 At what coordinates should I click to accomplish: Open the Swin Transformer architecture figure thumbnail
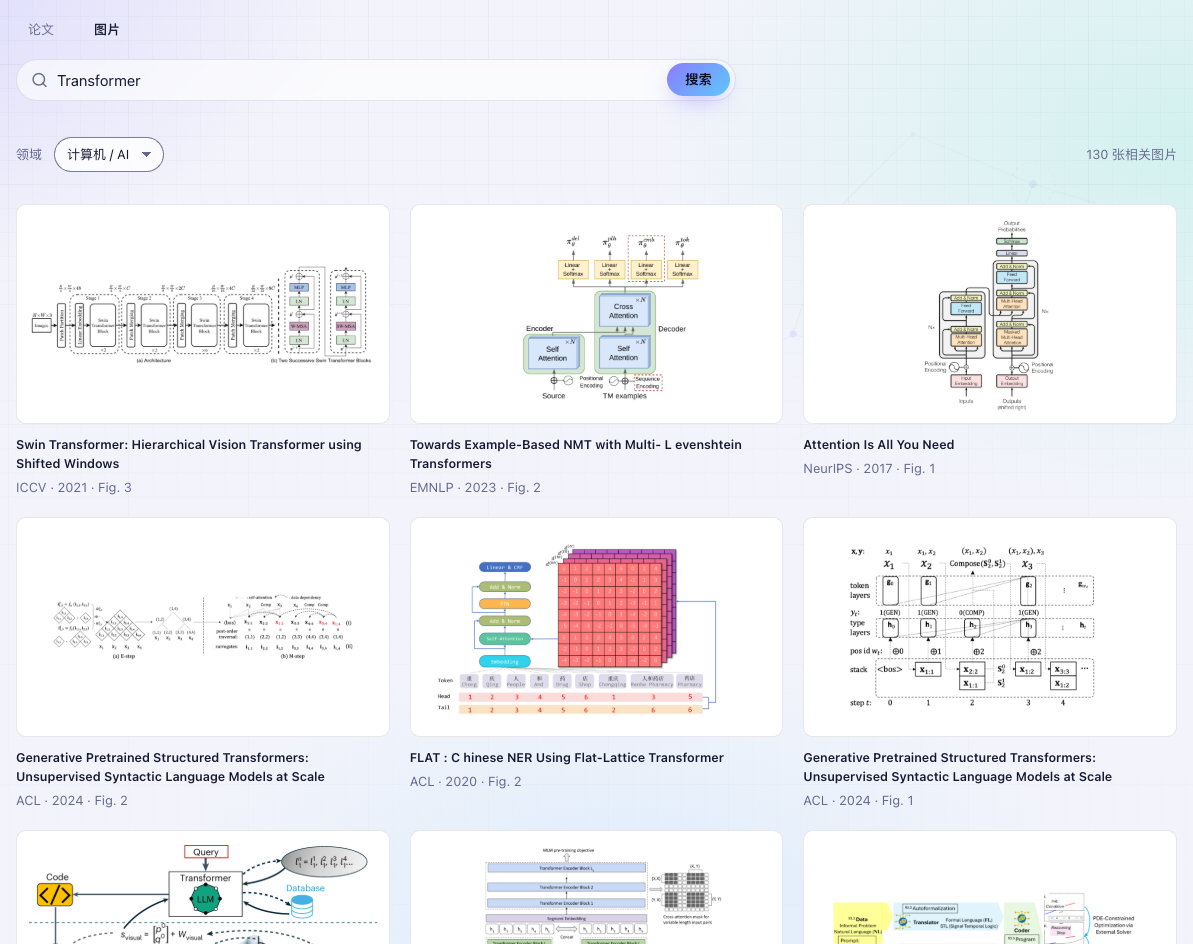tap(203, 314)
